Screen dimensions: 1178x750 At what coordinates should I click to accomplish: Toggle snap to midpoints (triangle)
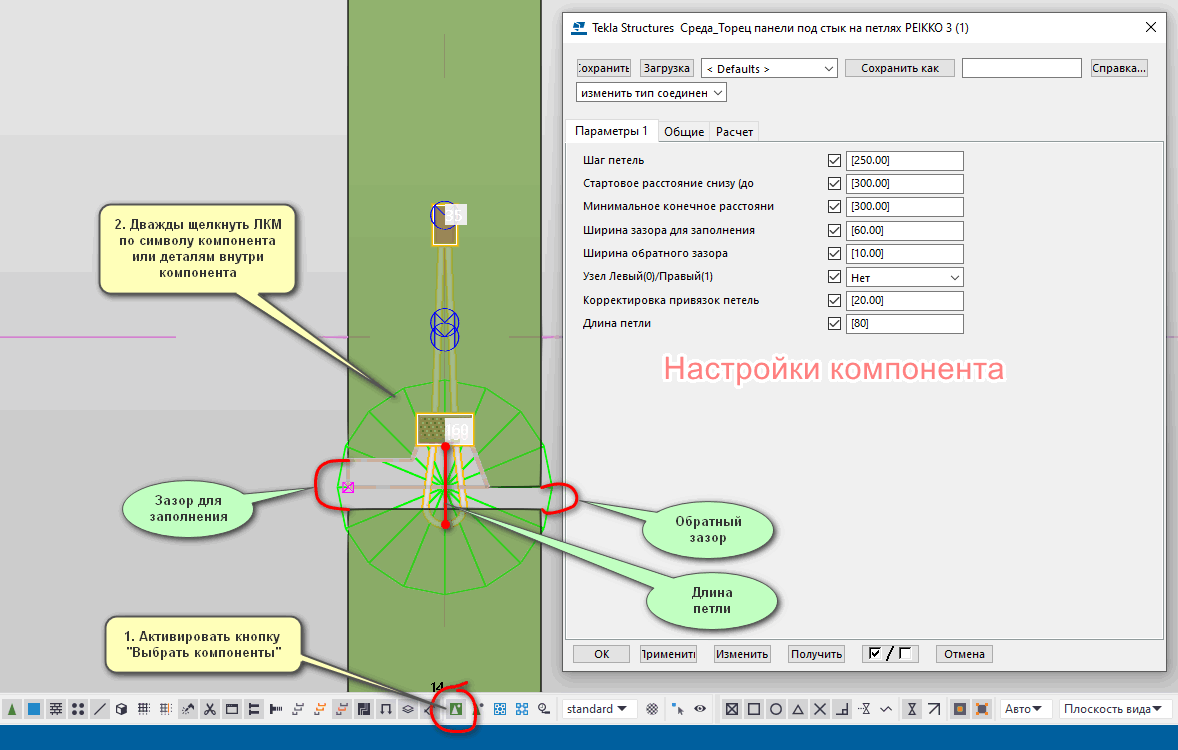[x=798, y=709]
